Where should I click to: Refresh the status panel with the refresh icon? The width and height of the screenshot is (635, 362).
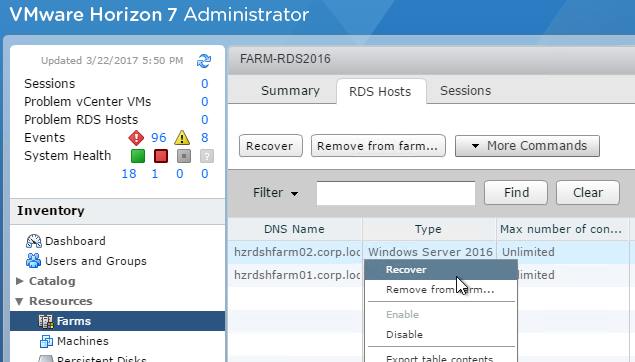click(x=204, y=61)
